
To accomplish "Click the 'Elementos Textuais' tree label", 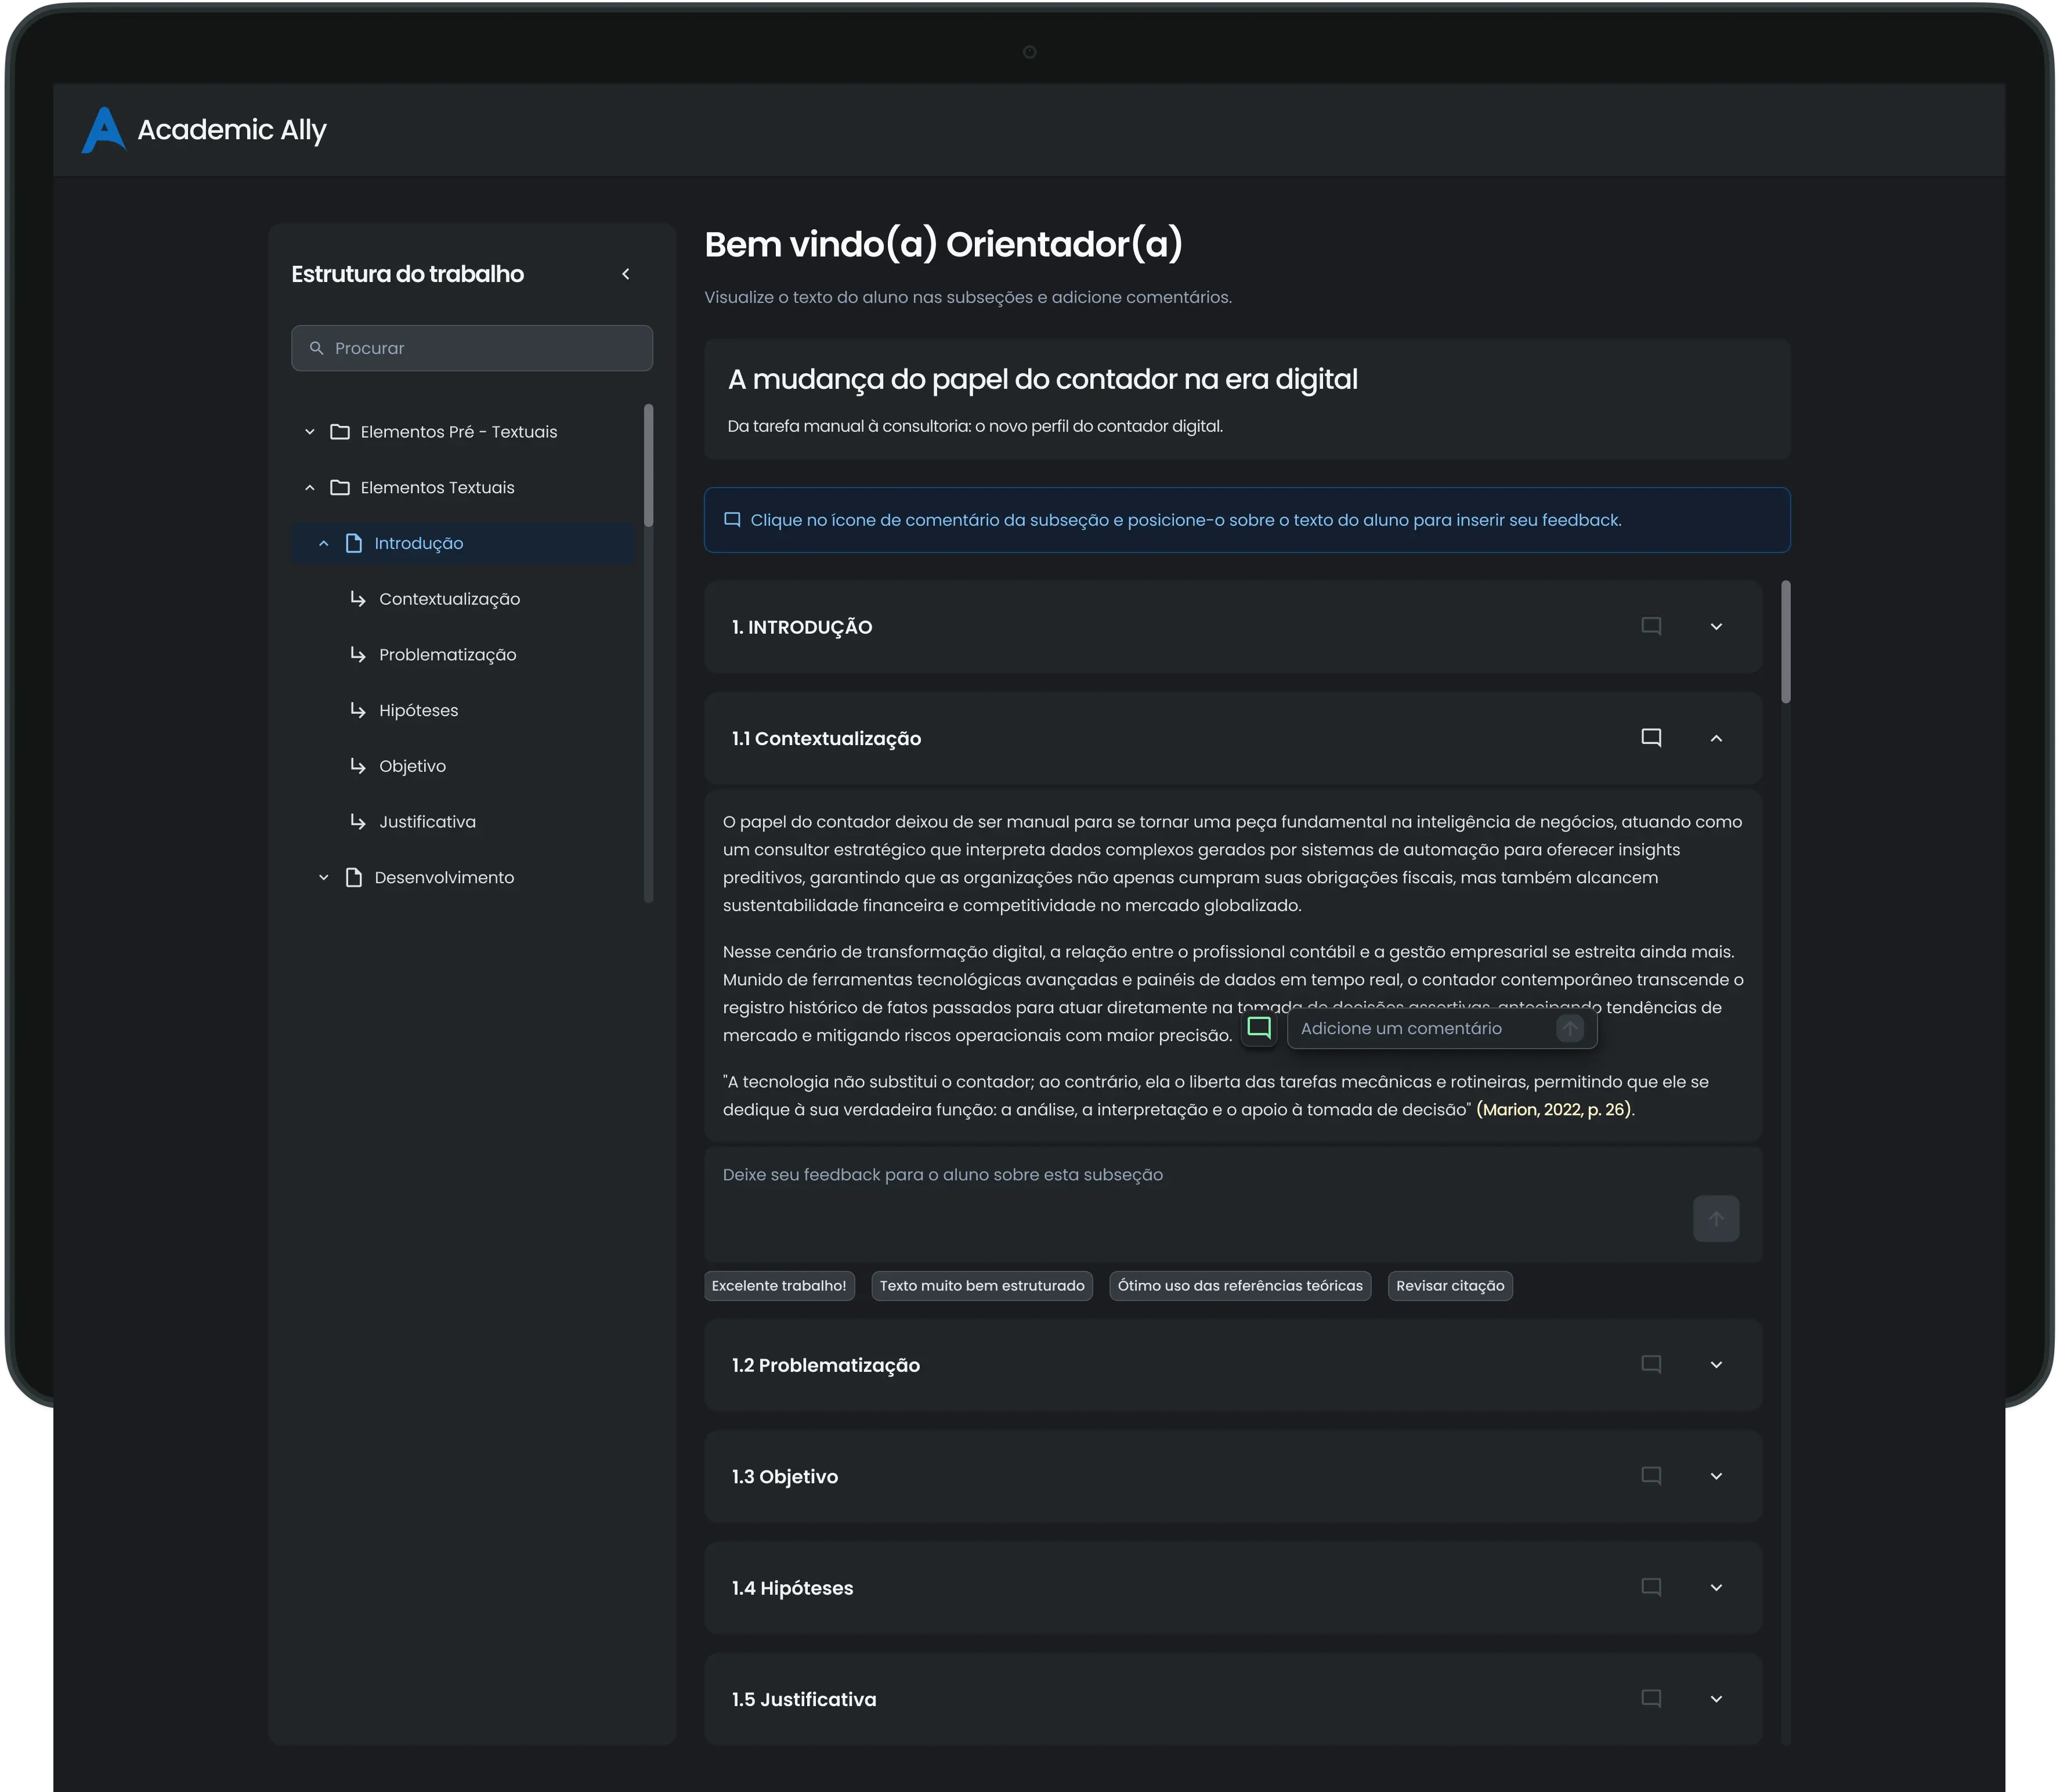I will pos(437,488).
